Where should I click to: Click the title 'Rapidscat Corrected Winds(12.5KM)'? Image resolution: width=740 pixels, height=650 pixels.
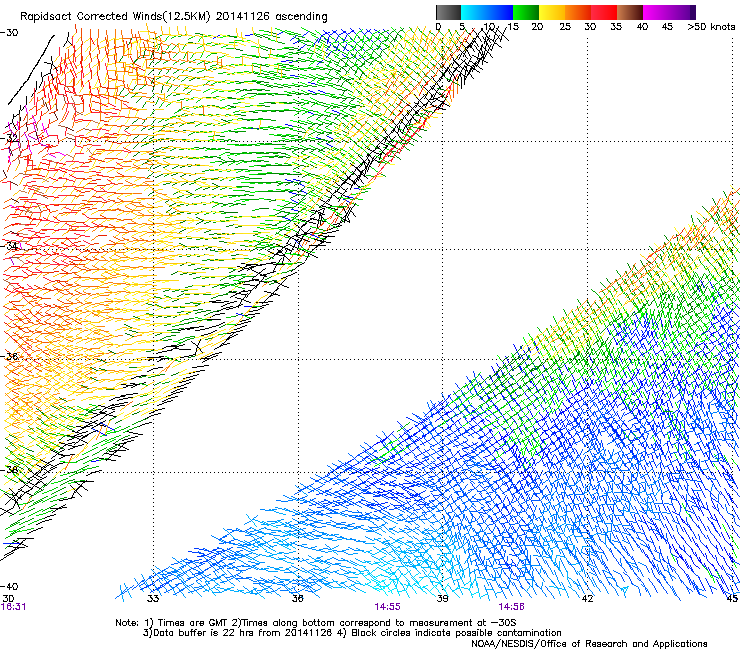click(115, 17)
